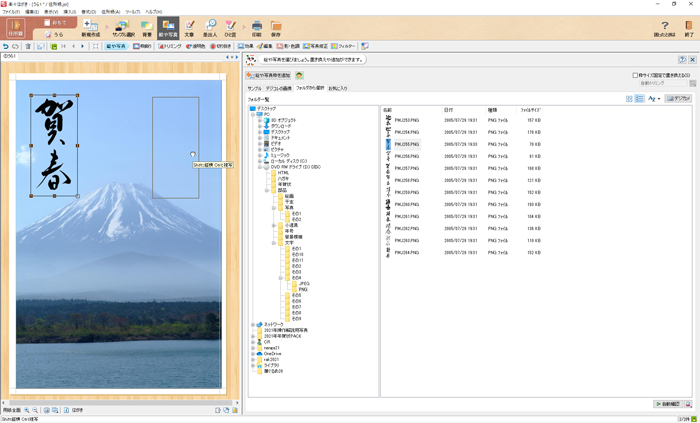
Task: Open the 住所録 address book icon
Action: pos(15,27)
